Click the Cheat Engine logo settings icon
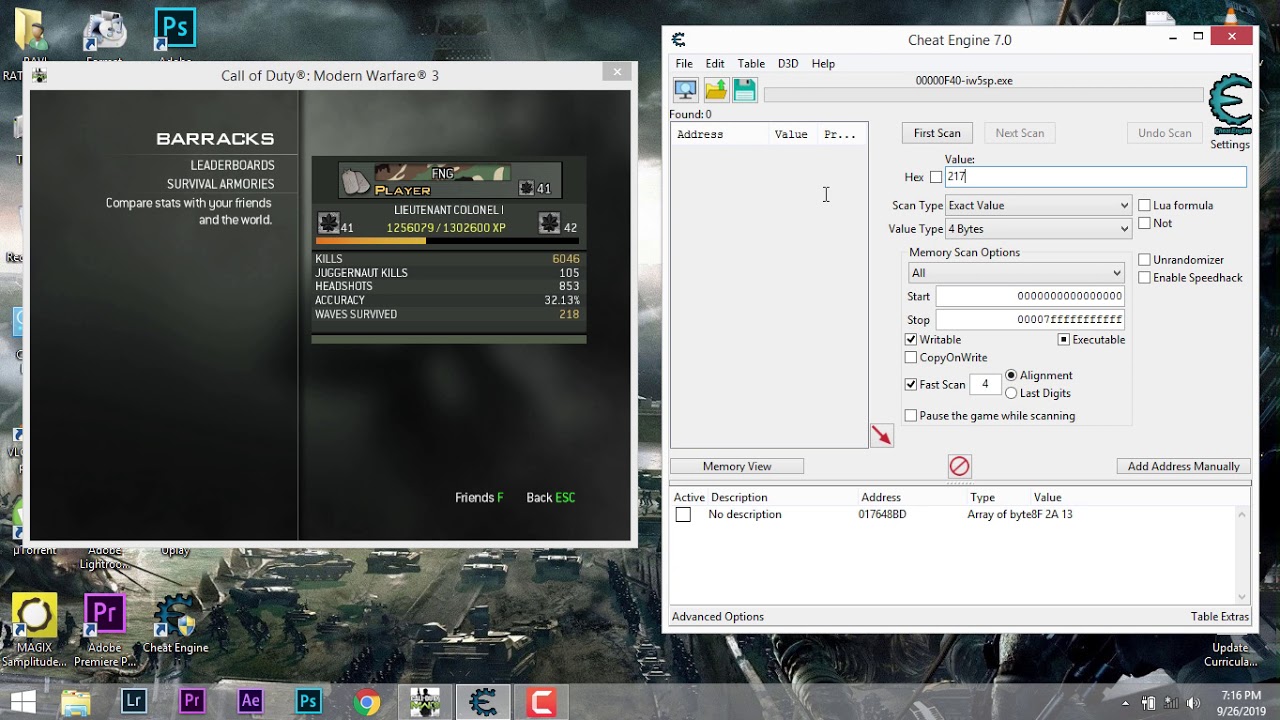 1230,106
